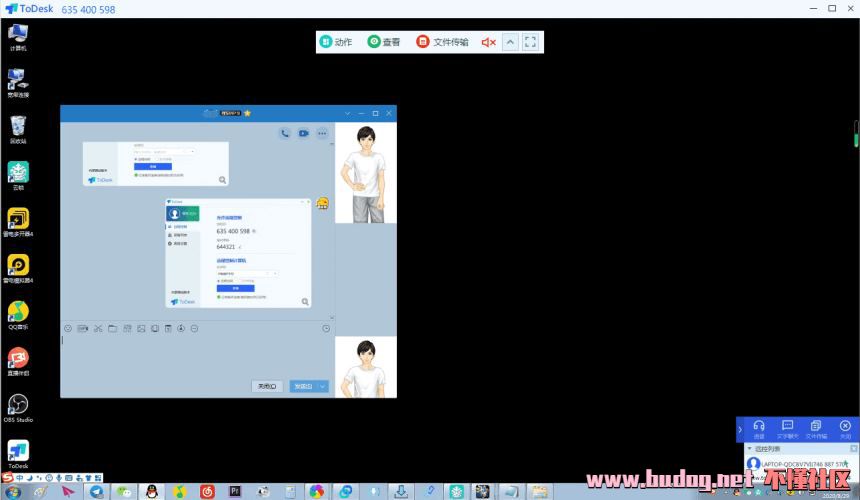Open the 直播伴侣 red camera desktop icon

click(18, 362)
